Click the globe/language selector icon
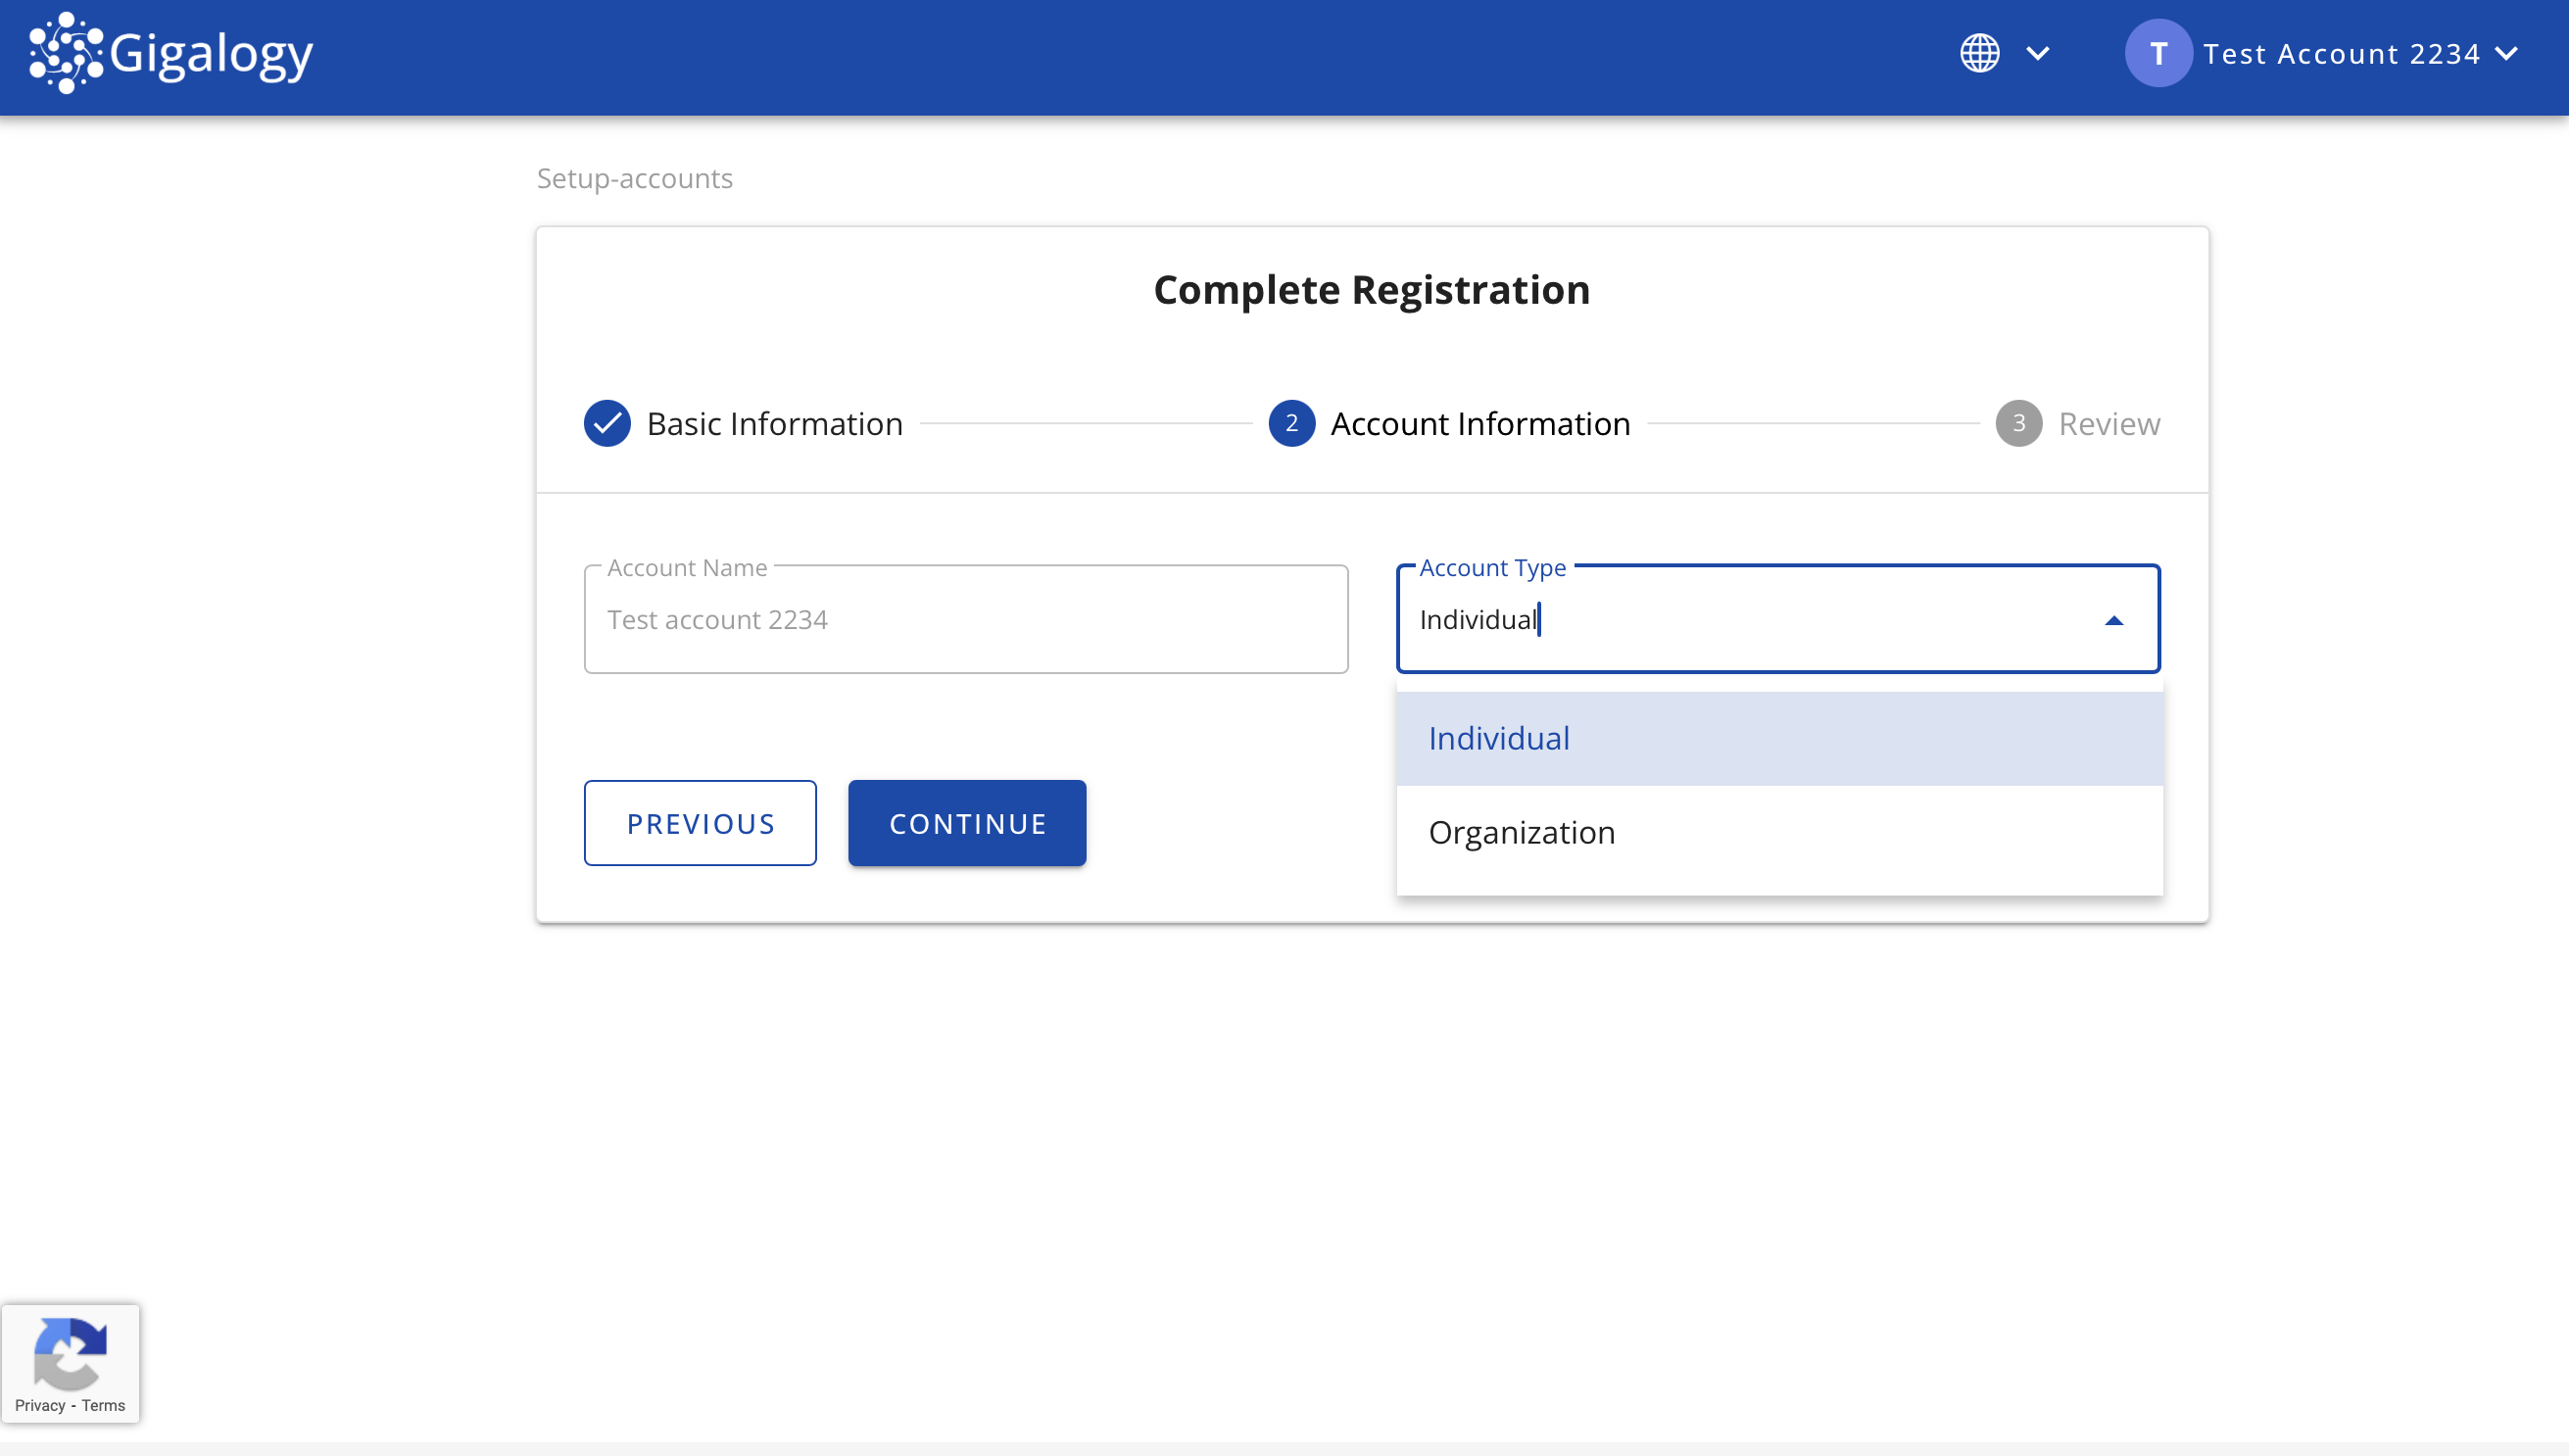The width and height of the screenshot is (2569, 1456). click(x=1981, y=53)
